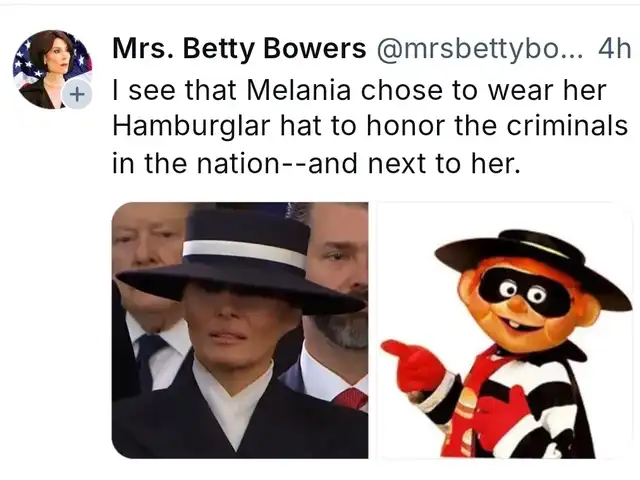Open the Hamburglar cartoon image

[505, 330]
